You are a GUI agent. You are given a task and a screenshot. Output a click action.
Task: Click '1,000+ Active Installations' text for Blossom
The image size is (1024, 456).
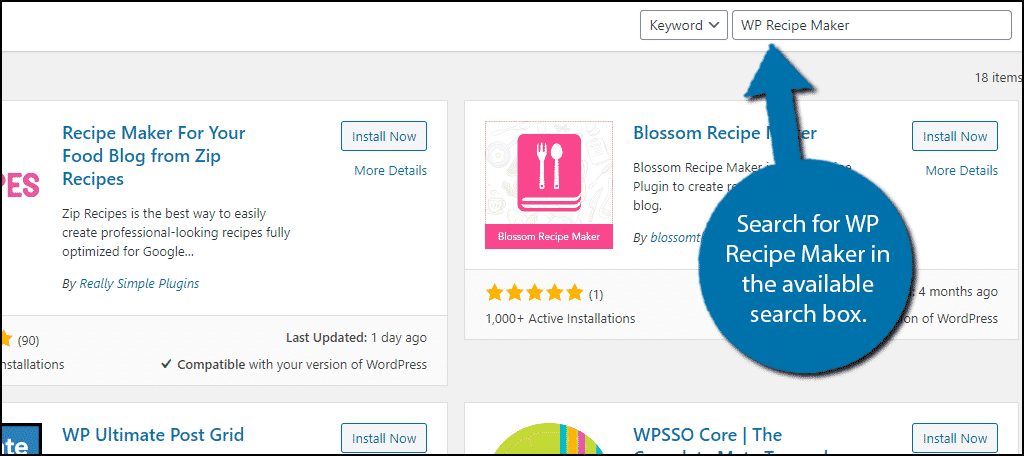(x=560, y=319)
